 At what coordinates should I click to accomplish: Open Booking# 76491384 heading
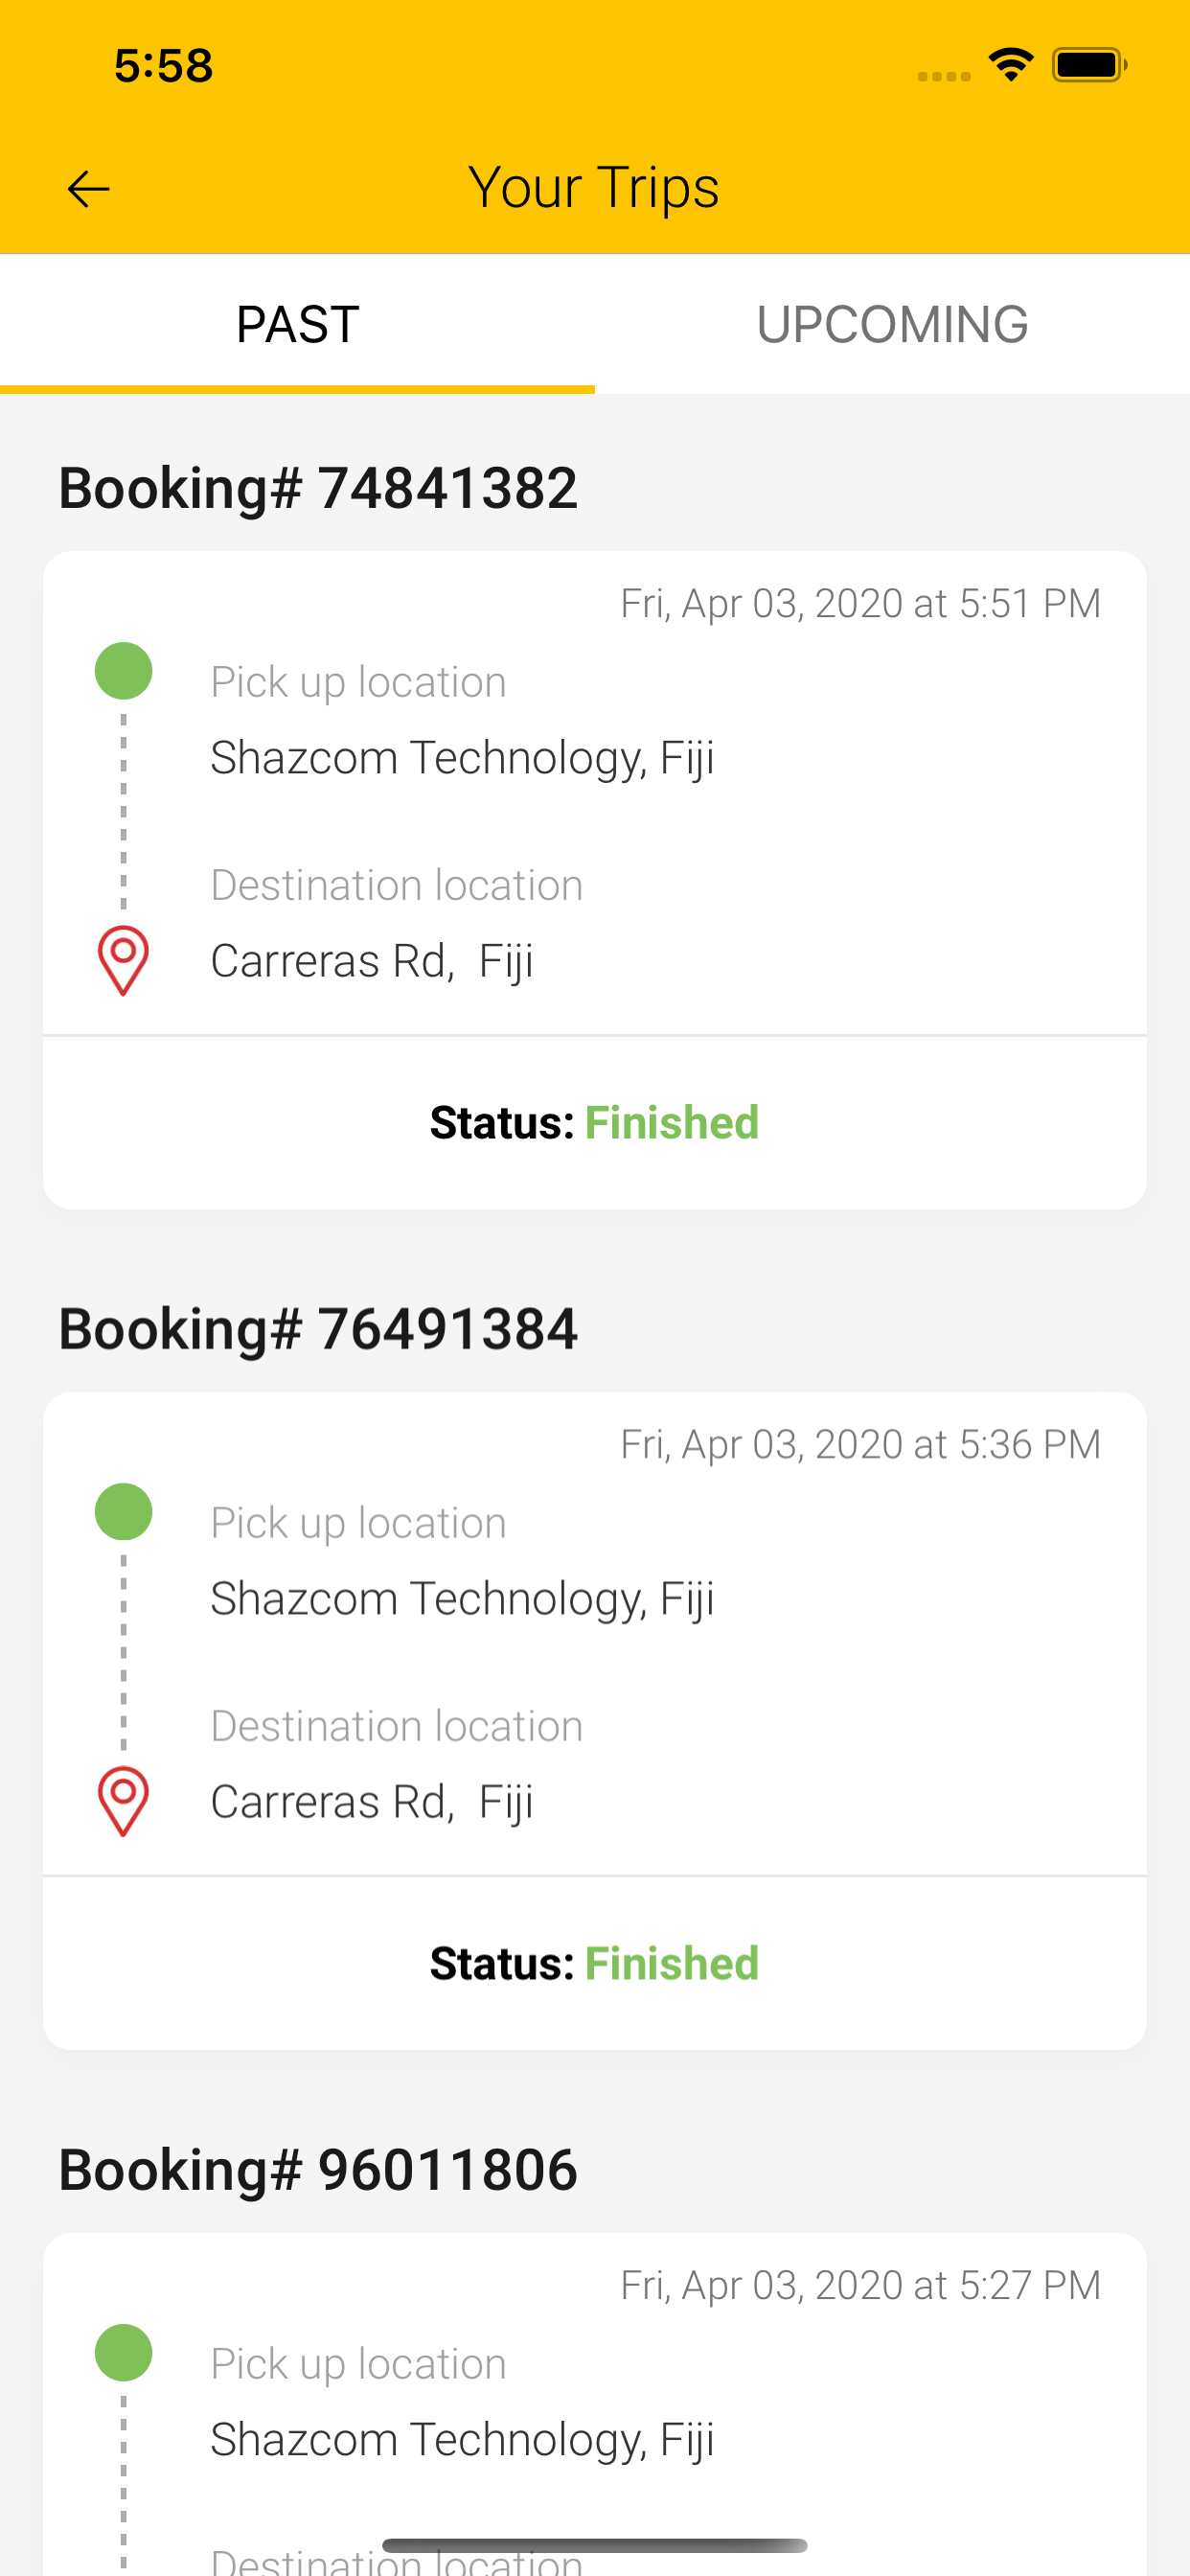coord(318,1329)
